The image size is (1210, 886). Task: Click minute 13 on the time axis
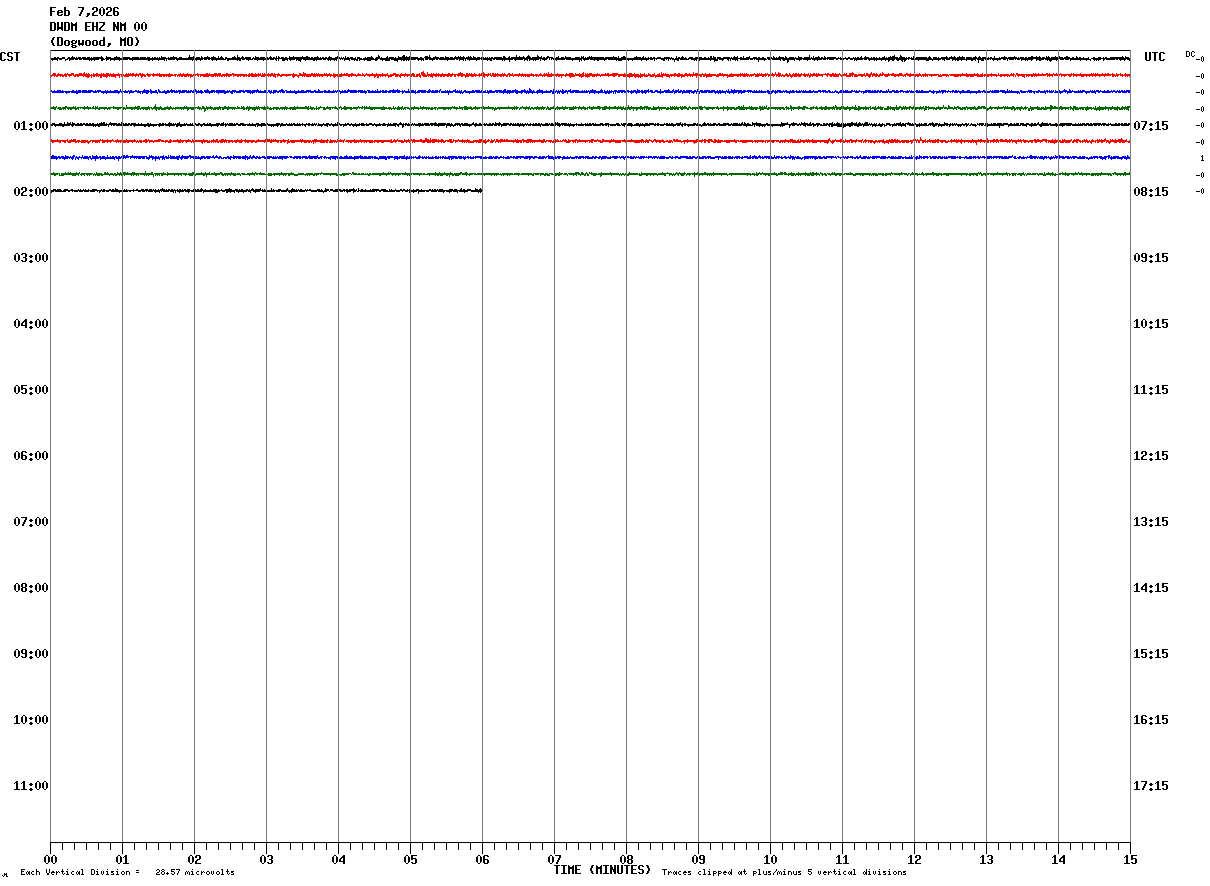[x=986, y=860]
